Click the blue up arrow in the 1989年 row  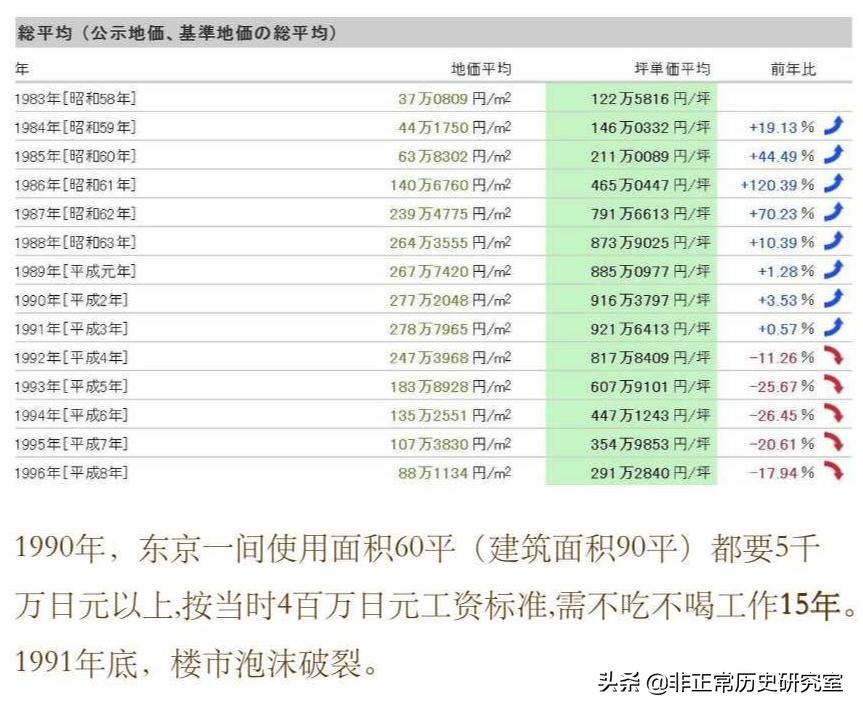[x=834, y=270]
